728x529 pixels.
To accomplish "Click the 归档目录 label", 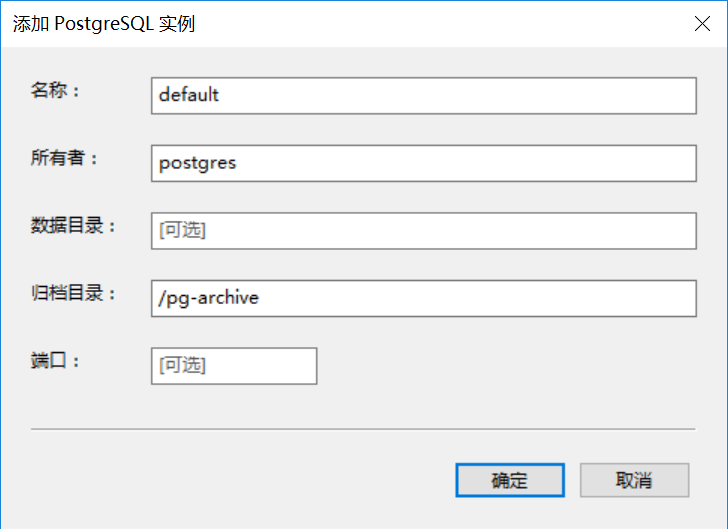I will (74, 292).
